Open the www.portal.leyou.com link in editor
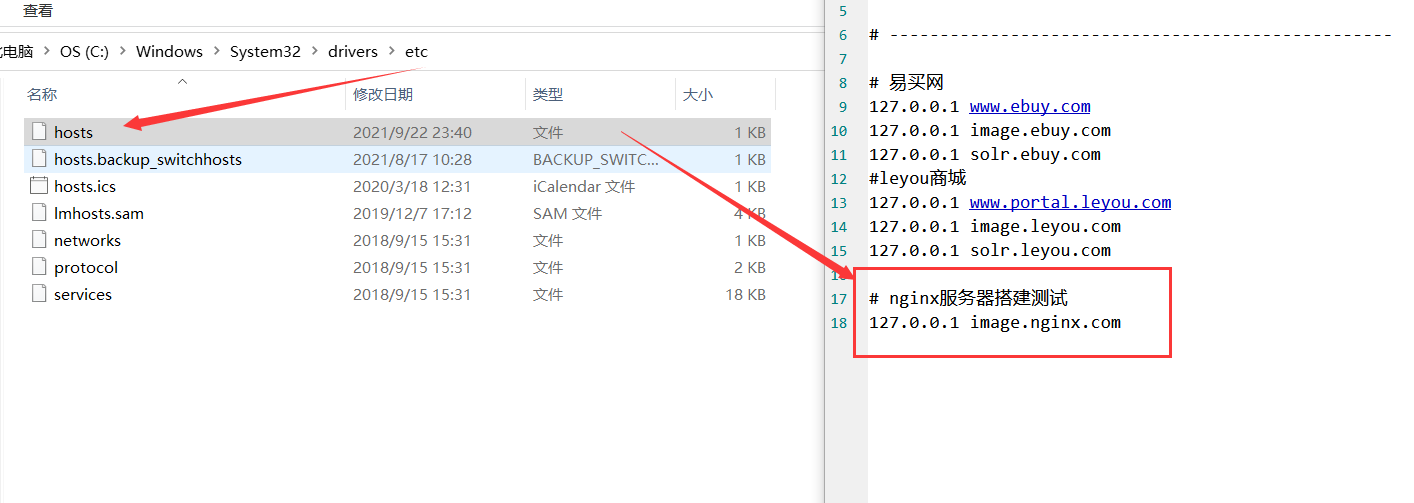Screen dimensions: 1414x503 pos(1070,202)
